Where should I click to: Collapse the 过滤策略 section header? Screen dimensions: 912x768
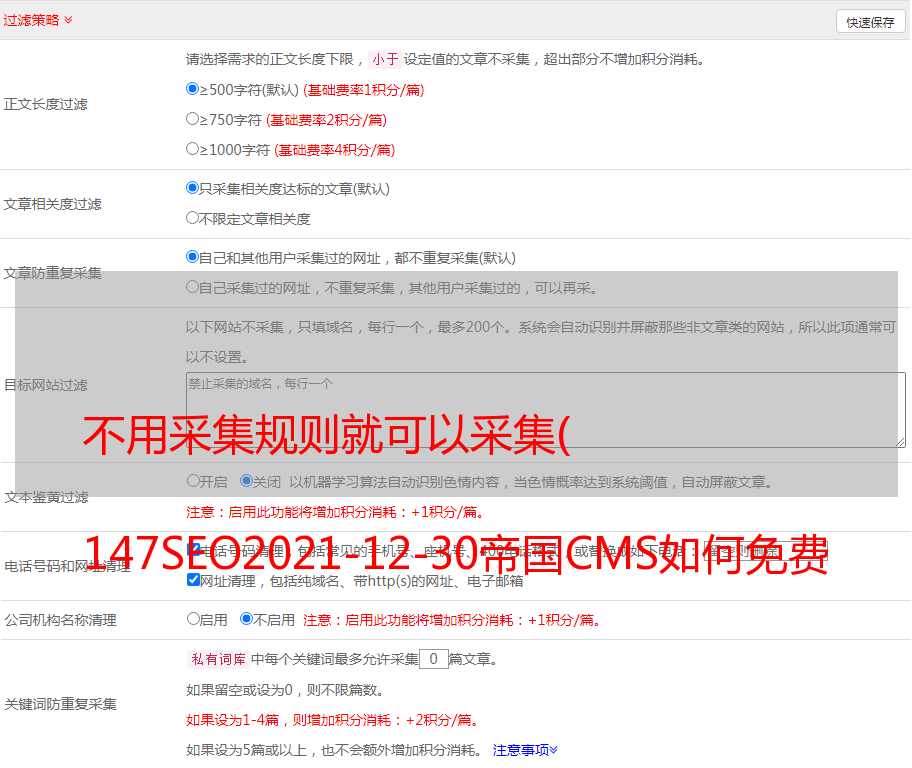(x=38, y=20)
